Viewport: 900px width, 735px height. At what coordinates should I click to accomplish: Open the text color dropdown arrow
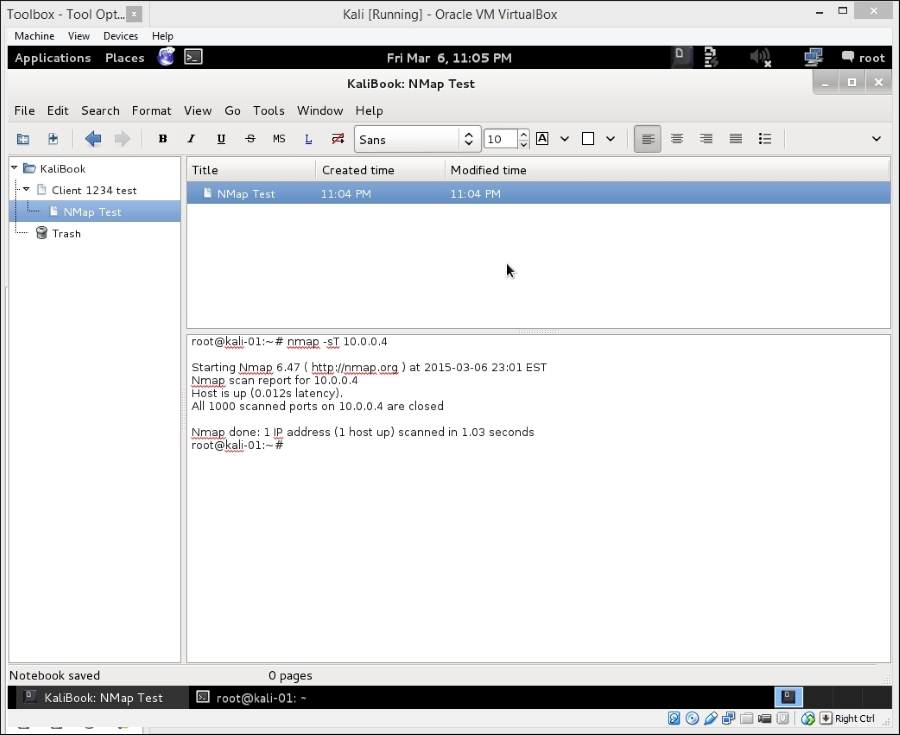tap(564, 139)
